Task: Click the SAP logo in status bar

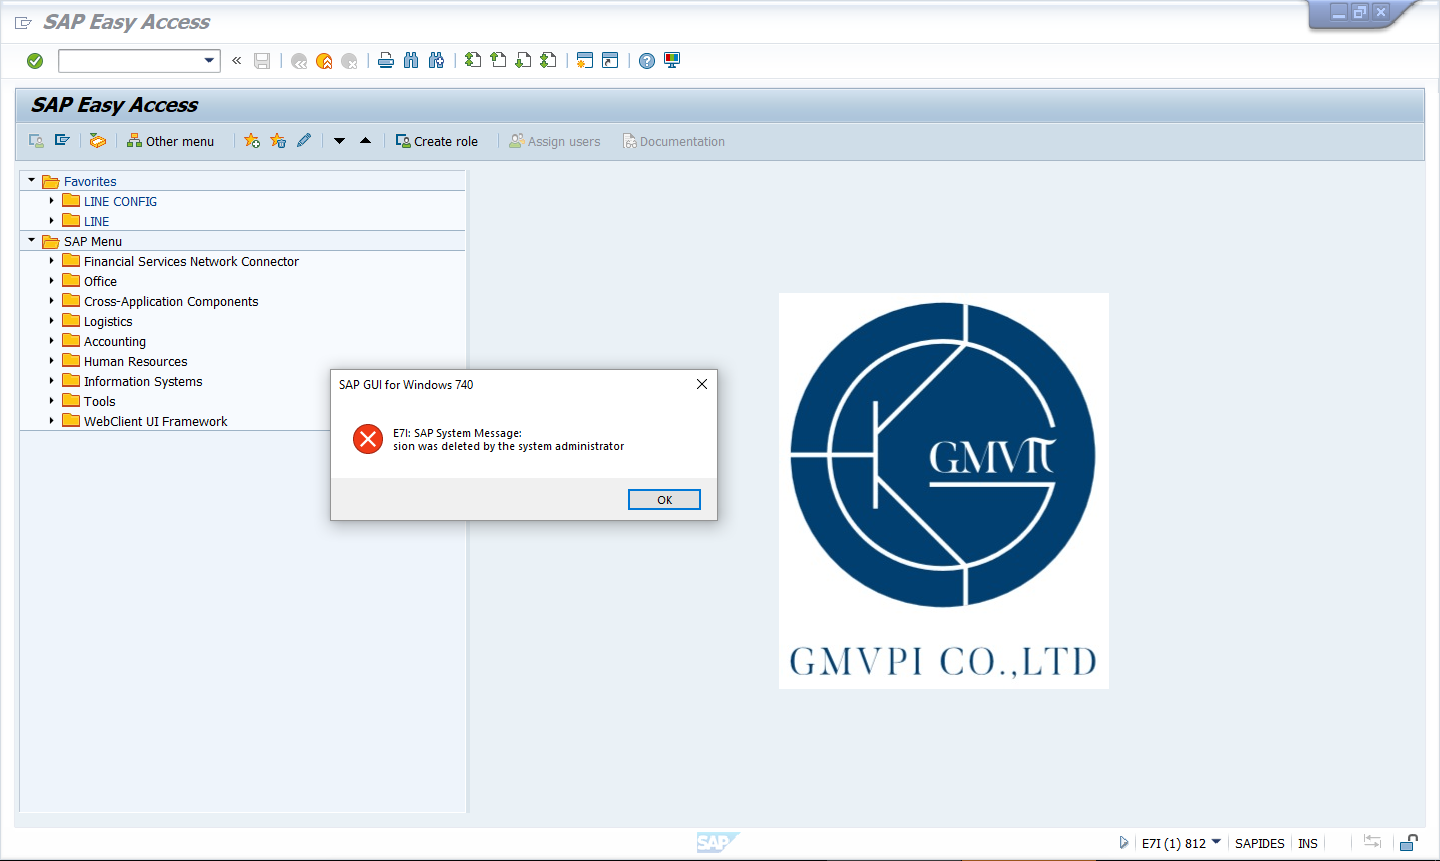Action: point(717,843)
